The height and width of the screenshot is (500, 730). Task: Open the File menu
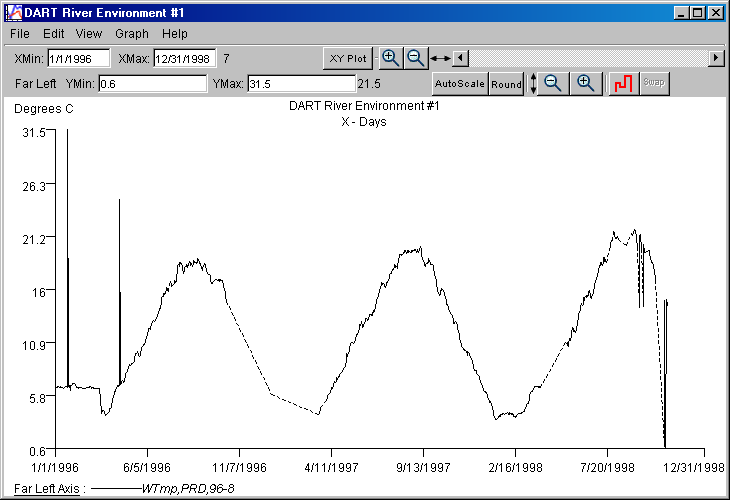point(20,34)
